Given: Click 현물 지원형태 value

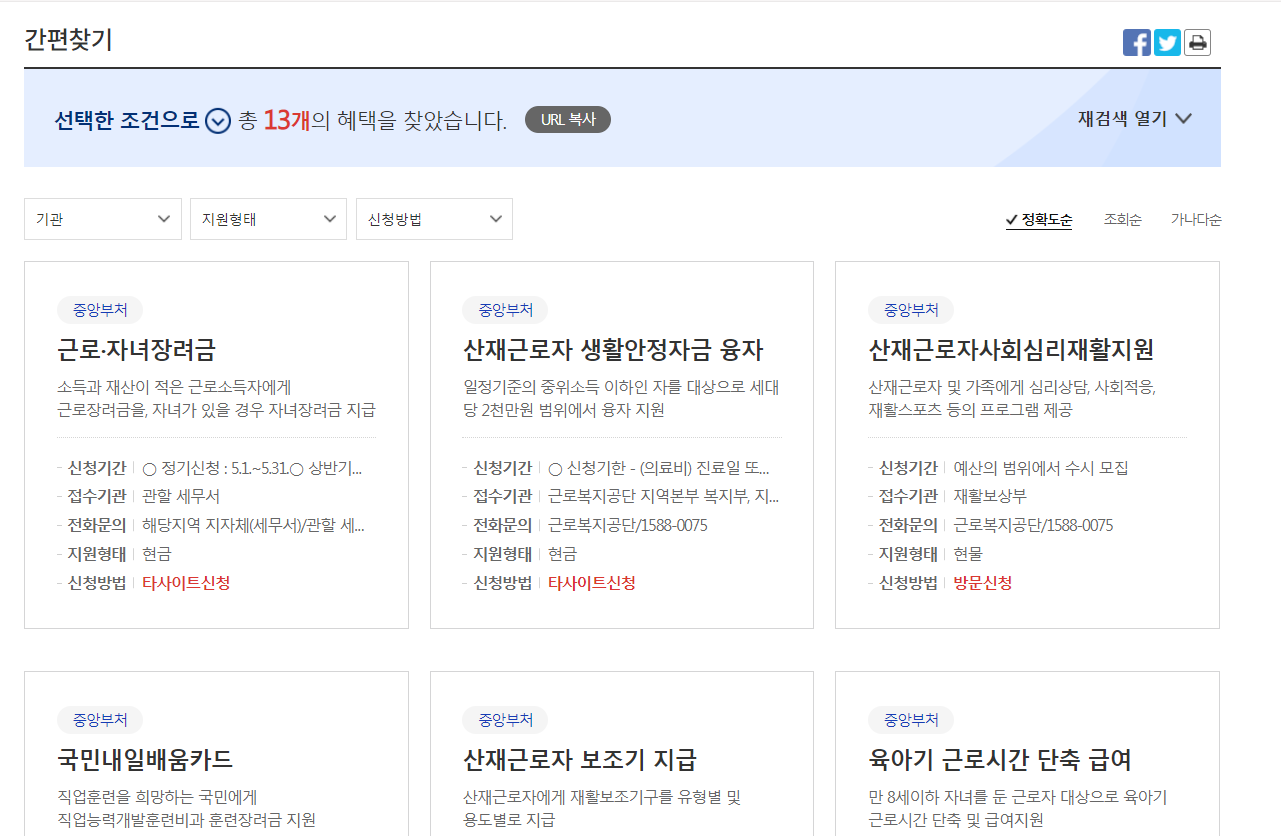Looking at the screenshot, I should click(968, 554).
